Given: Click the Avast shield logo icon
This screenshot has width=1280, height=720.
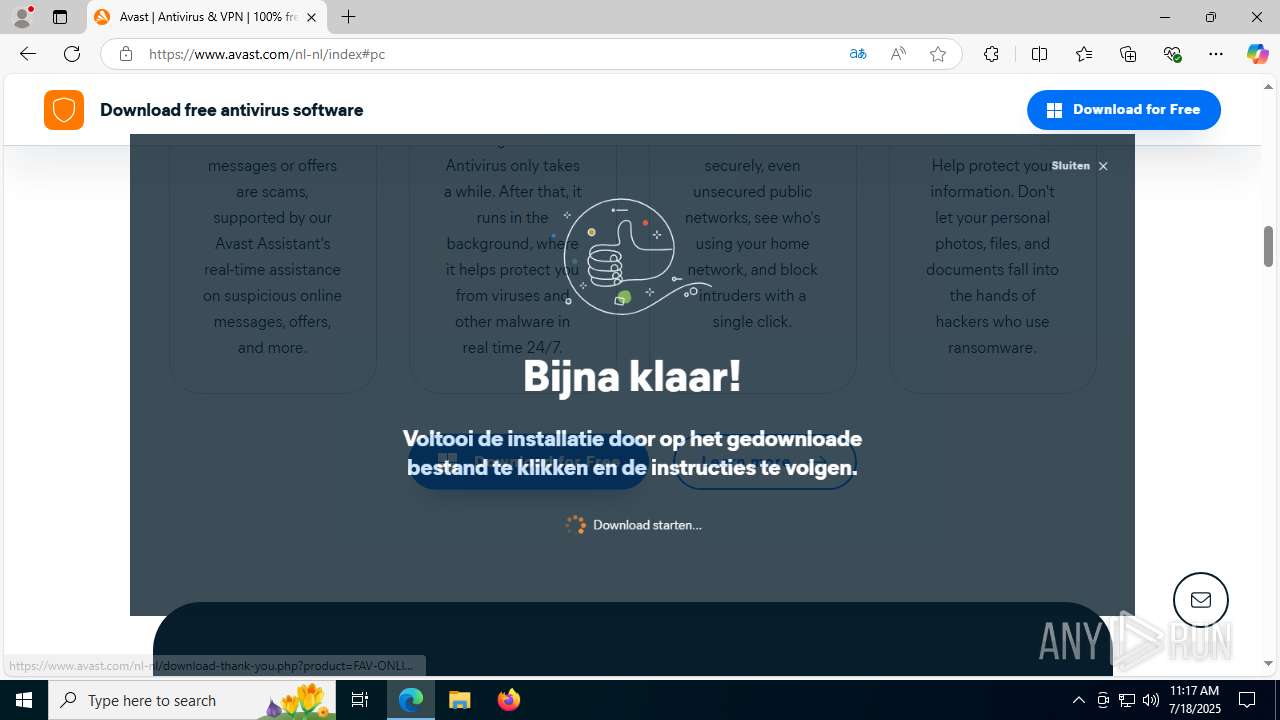Looking at the screenshot, I should point(64,110).
